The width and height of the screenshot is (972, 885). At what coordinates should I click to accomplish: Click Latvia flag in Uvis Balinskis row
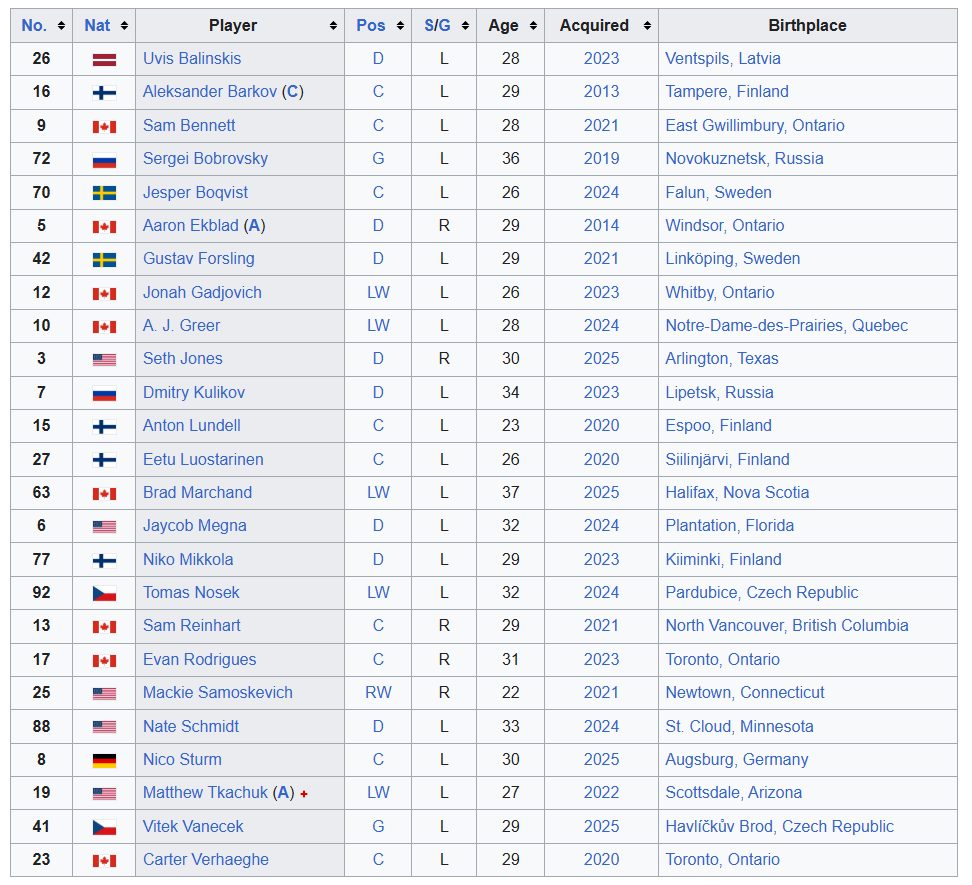point(104,60)
